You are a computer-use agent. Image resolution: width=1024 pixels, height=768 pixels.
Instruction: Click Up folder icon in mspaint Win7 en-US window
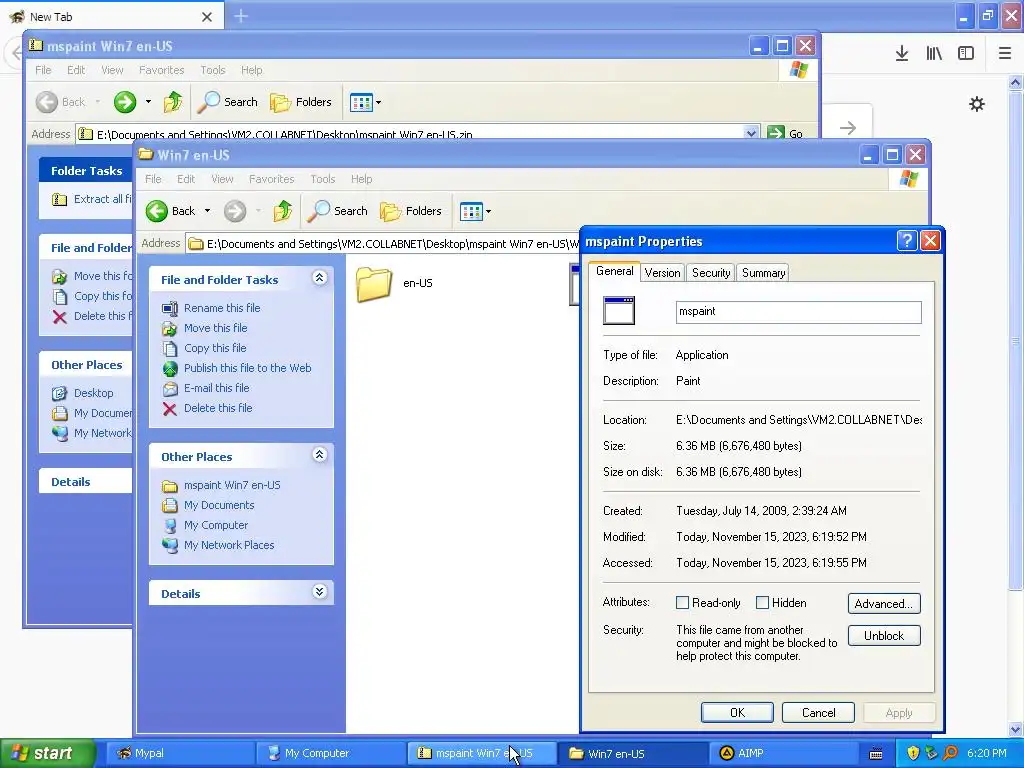(173, 102)
